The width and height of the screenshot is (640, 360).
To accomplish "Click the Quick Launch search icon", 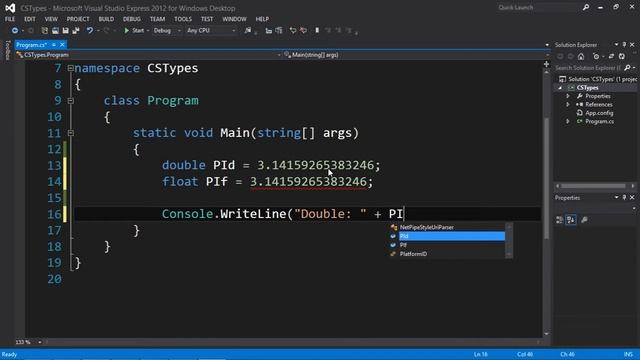I will tap(586, 7).
